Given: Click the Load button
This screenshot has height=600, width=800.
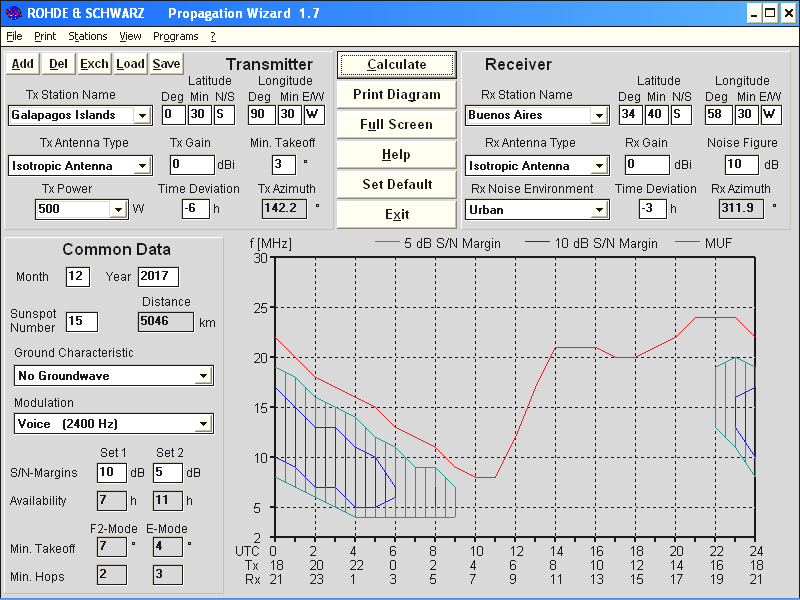Looking at the screenshot, I should [x=130, y=64].
